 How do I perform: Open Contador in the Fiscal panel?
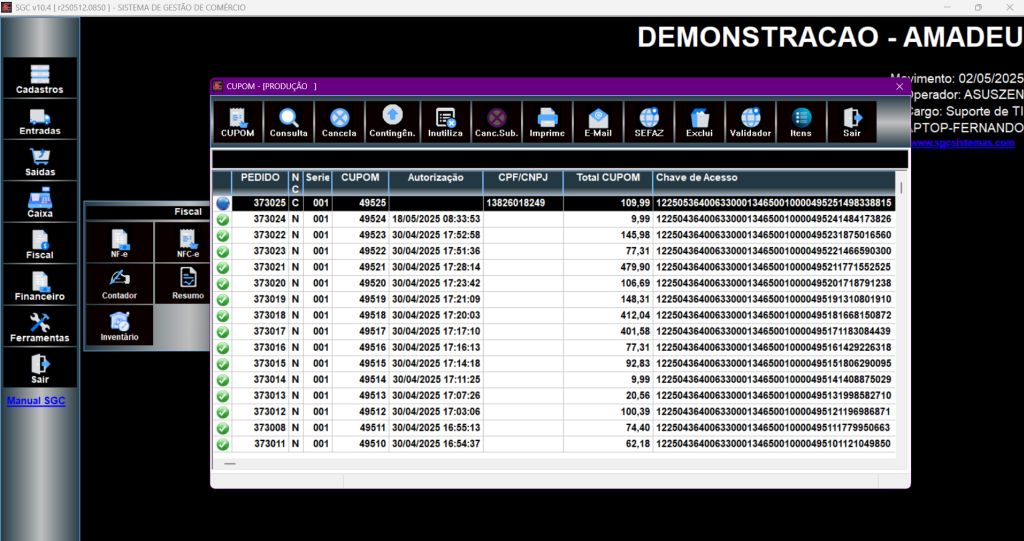120,284
